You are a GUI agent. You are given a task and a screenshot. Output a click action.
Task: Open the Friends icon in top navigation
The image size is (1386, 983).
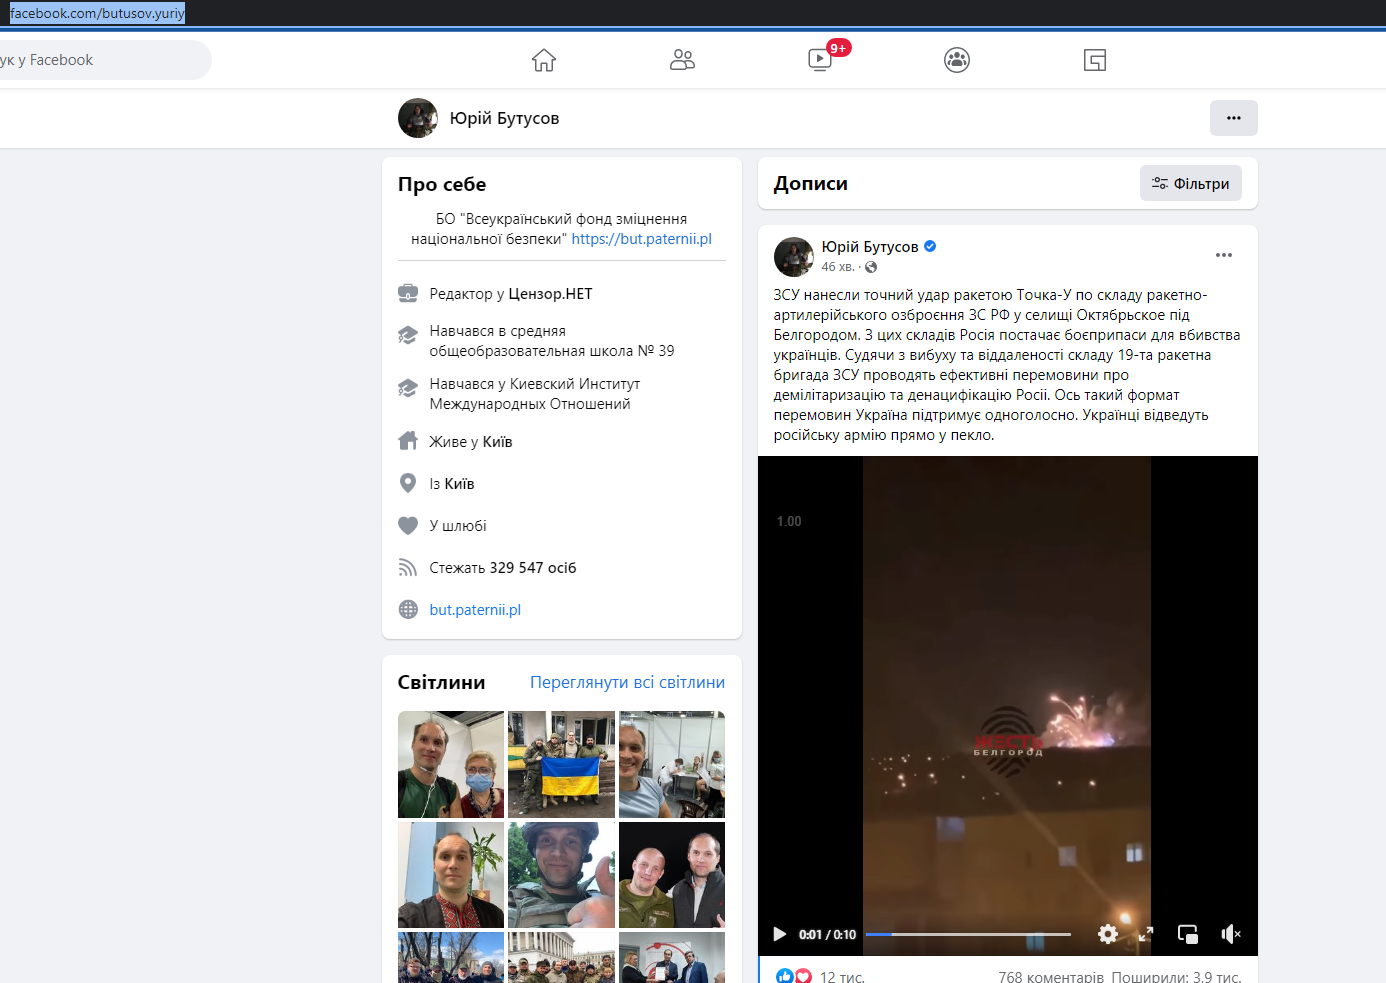click(682, 60)
